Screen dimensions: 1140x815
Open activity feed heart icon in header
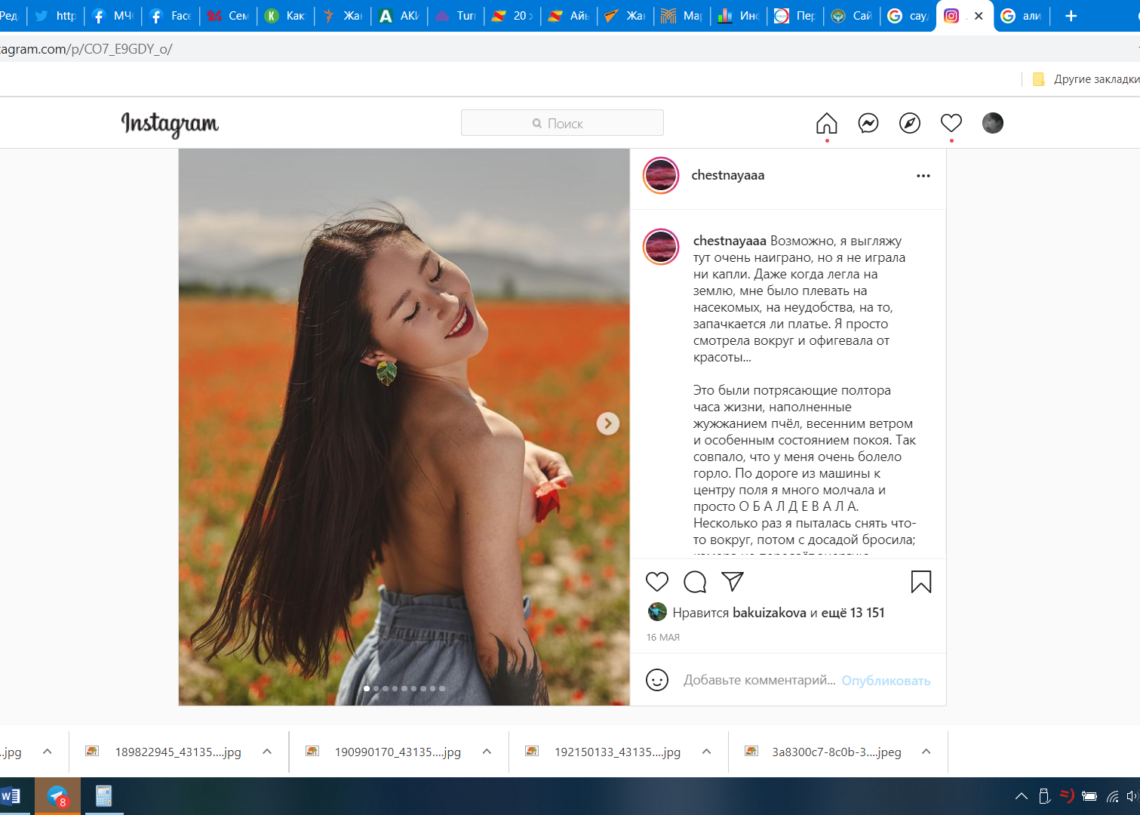click(x=951, y=123)
